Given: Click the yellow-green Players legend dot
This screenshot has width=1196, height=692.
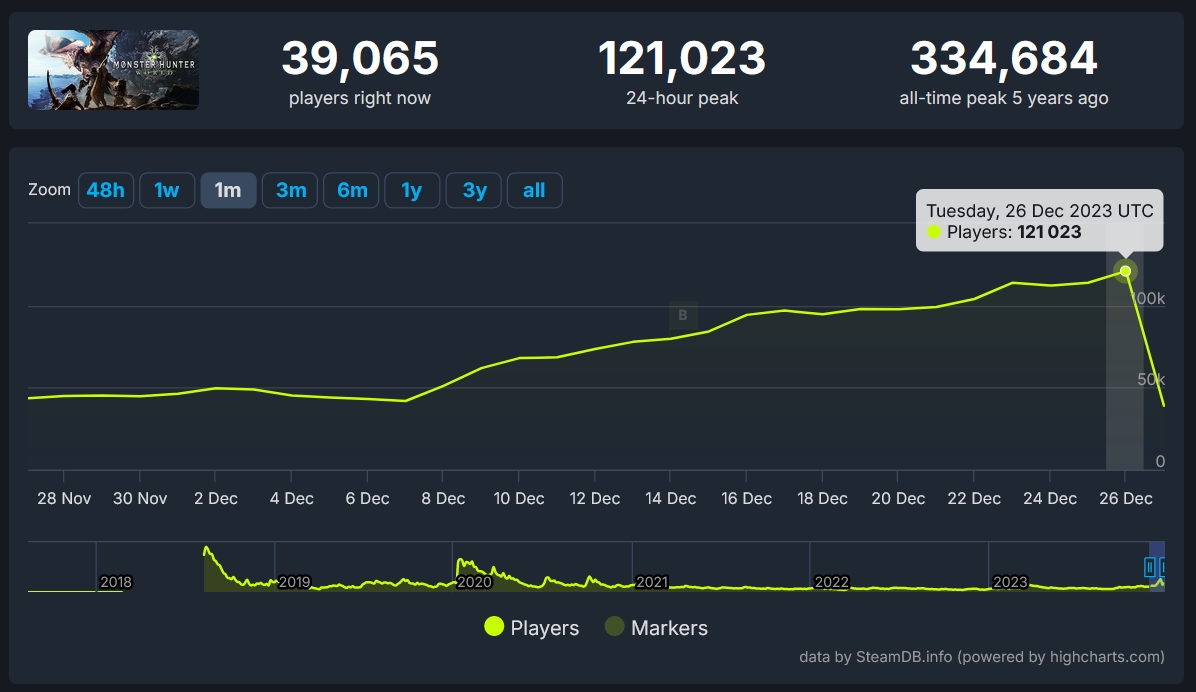Looking at the screenshot, I should pyautogui.click(x=494, y=627).
